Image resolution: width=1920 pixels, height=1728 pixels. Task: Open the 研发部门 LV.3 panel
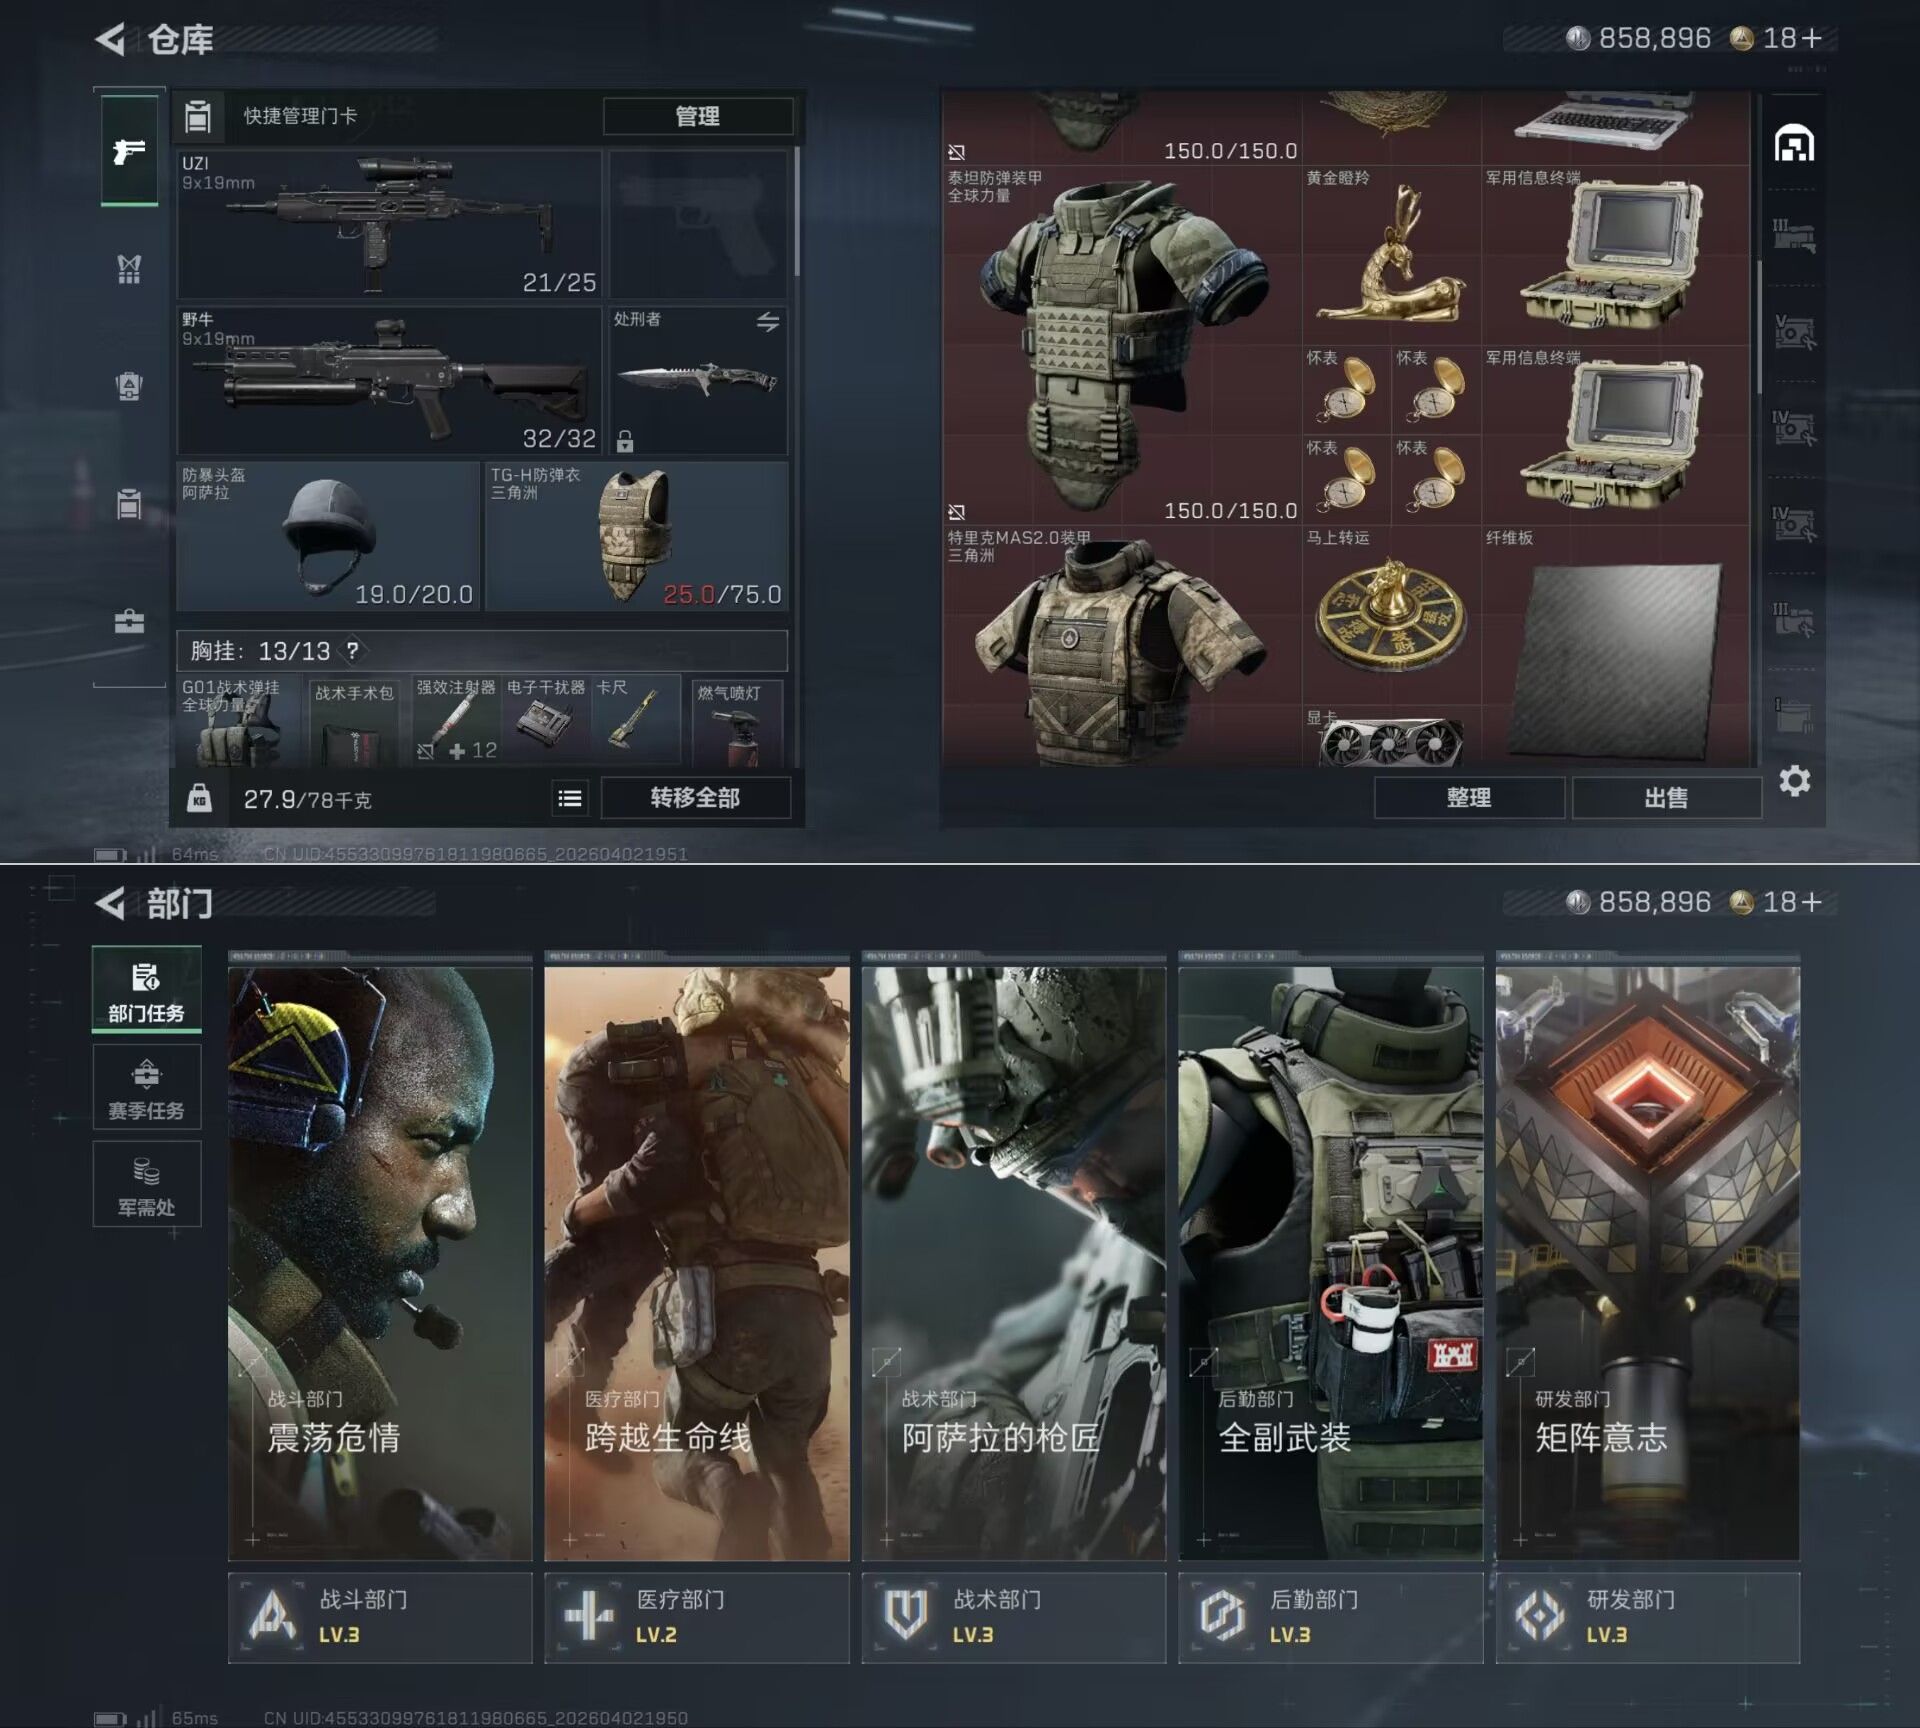(1647, 1617)
